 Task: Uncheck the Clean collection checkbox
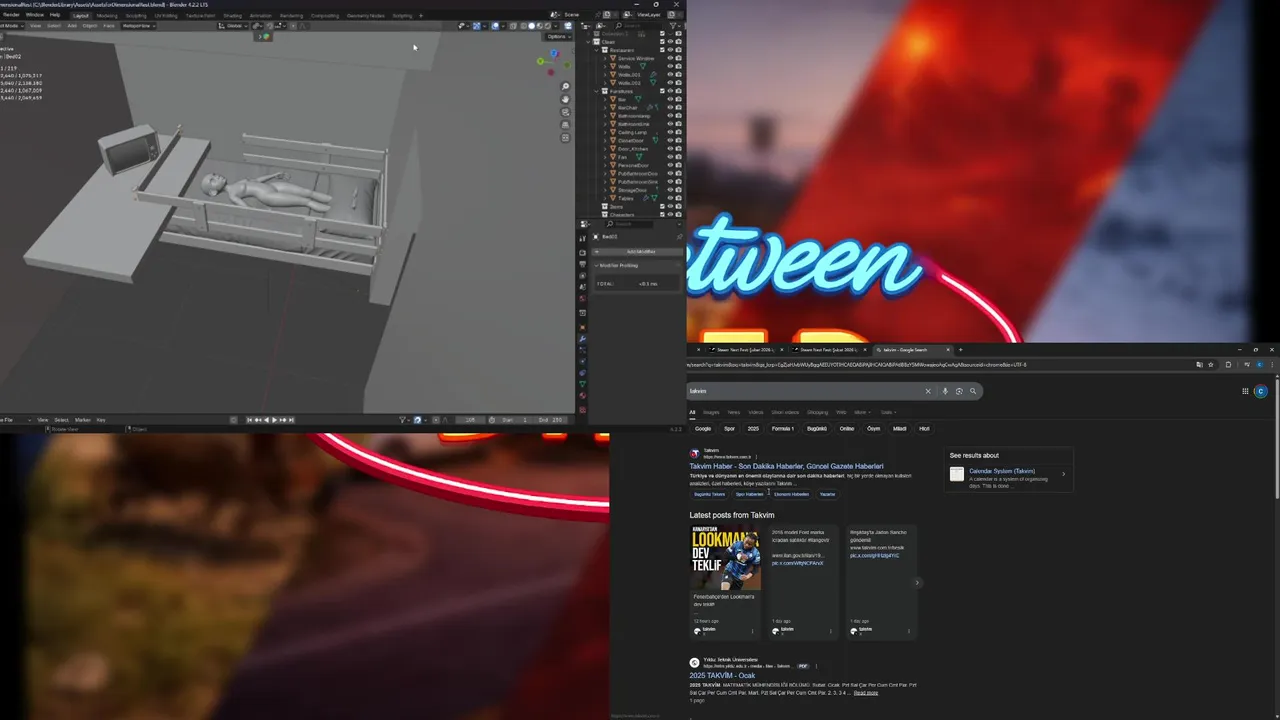[x=662, y=42]
